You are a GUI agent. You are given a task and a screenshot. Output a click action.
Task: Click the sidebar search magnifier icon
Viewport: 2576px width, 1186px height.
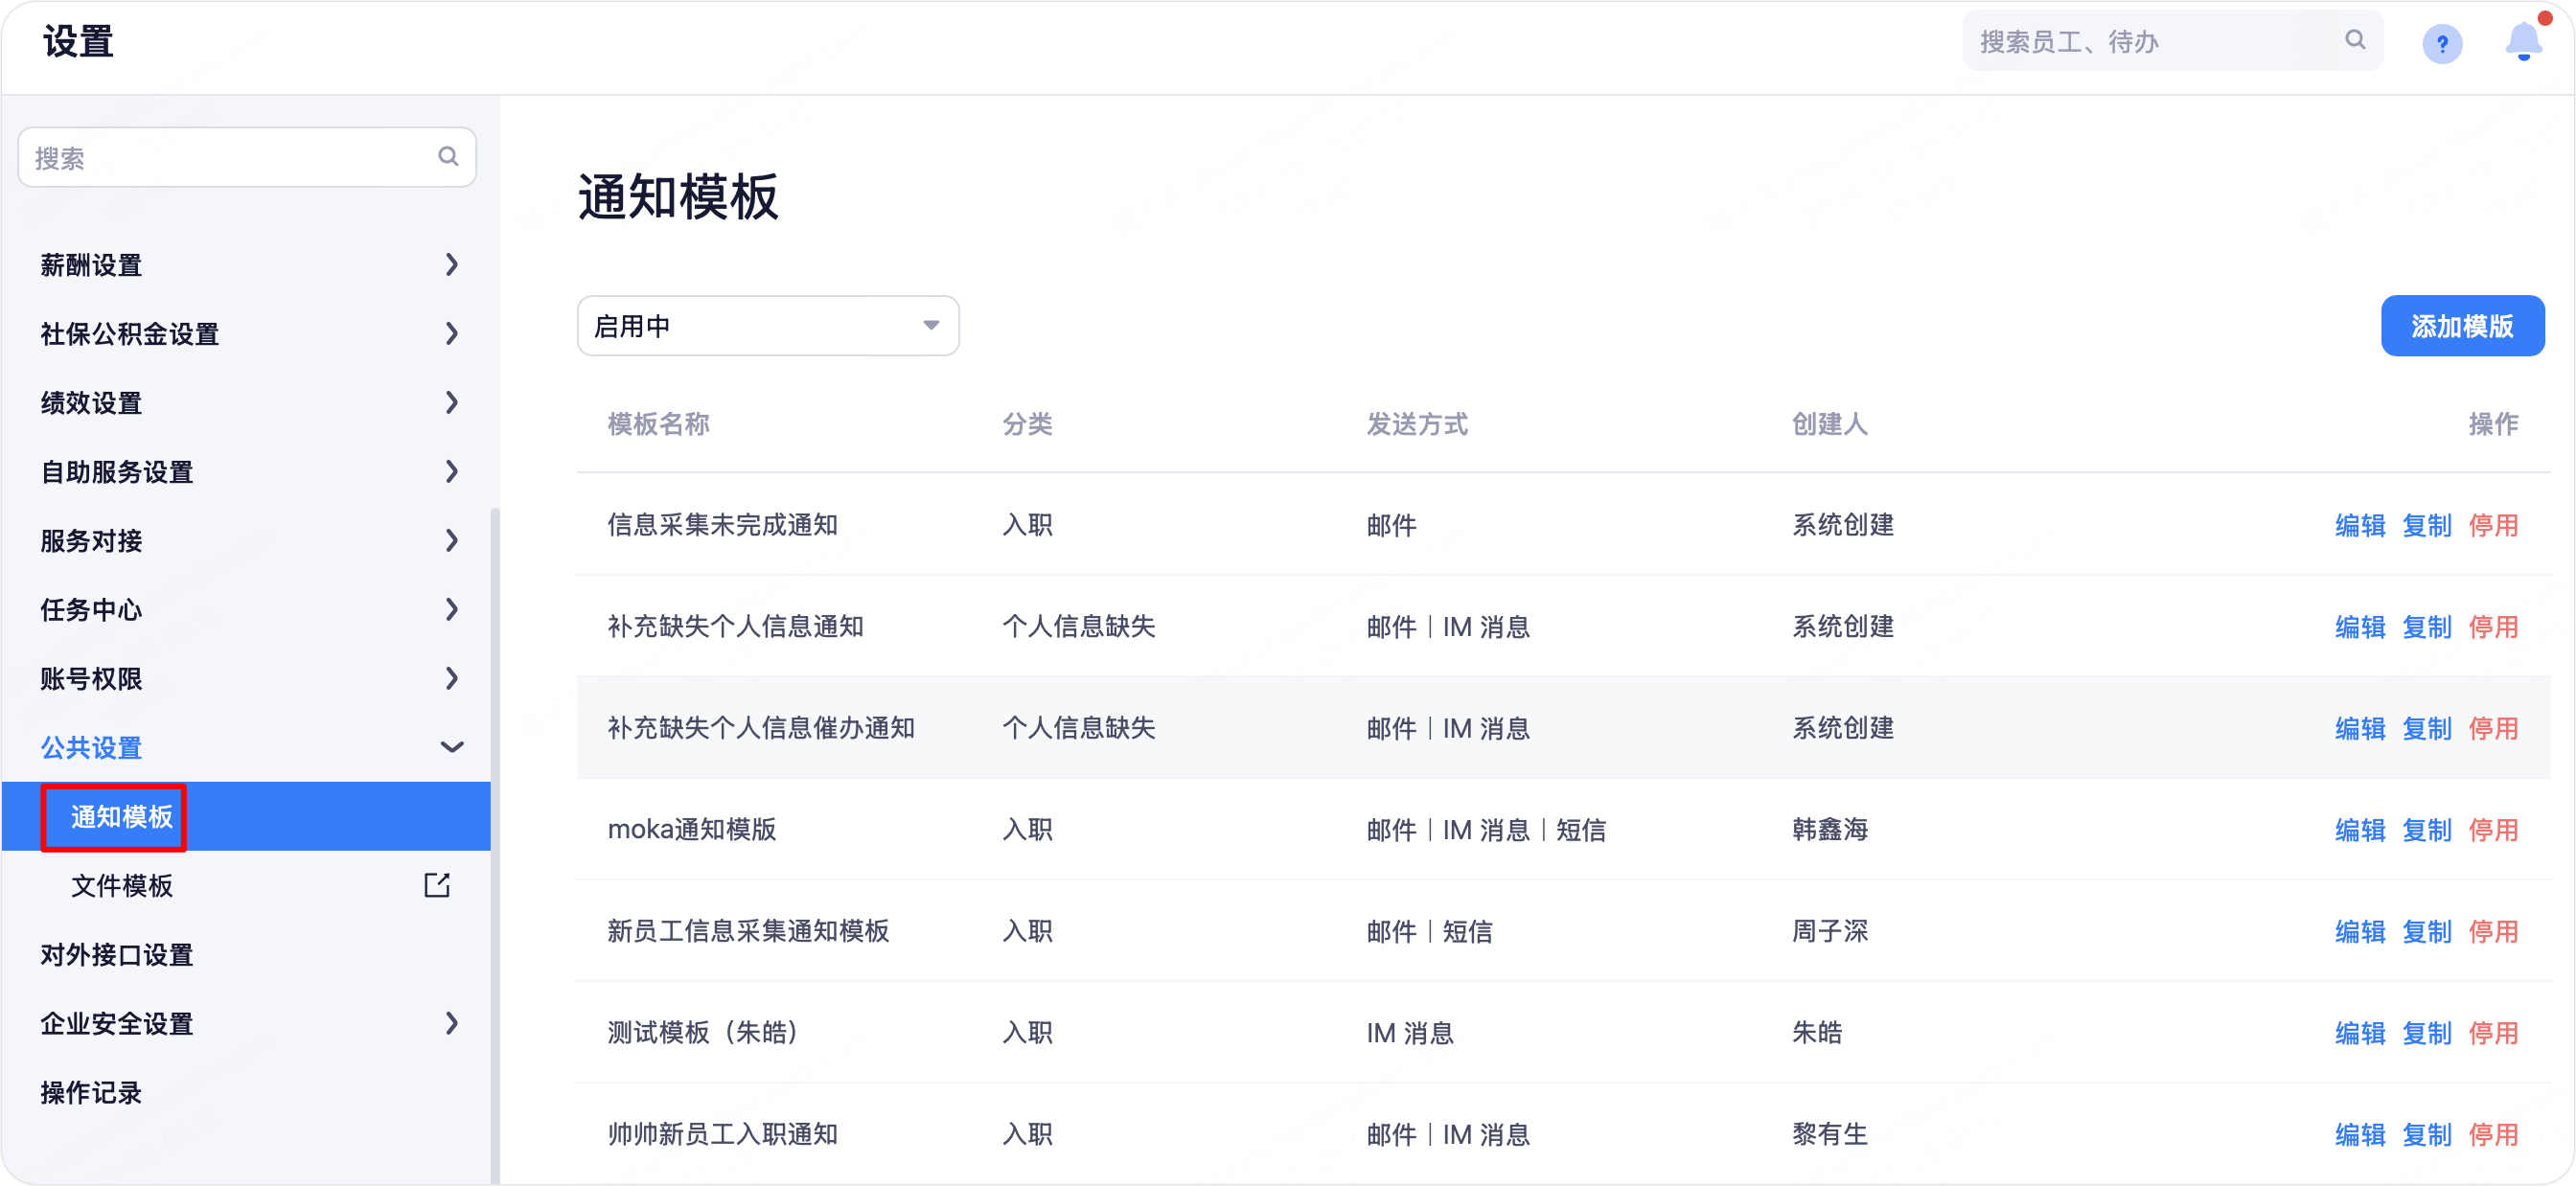coord(448,157)
